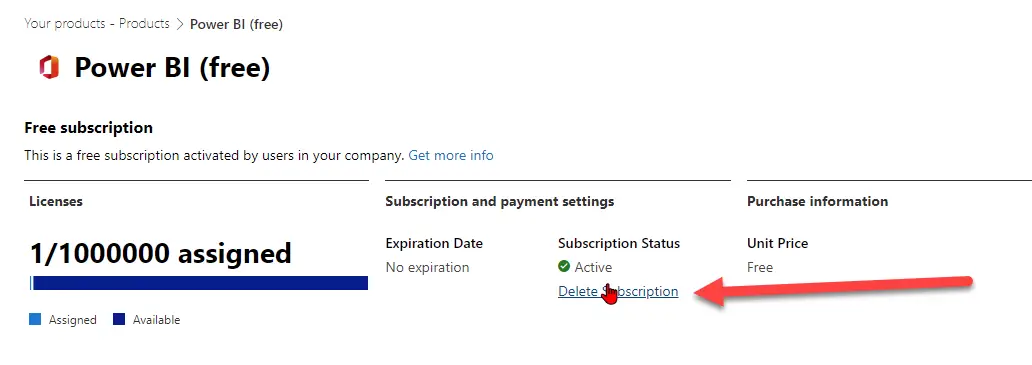The image size is (1032, 365).
Task: Click the dark blue Available legend square
Action: coord(119,320)
